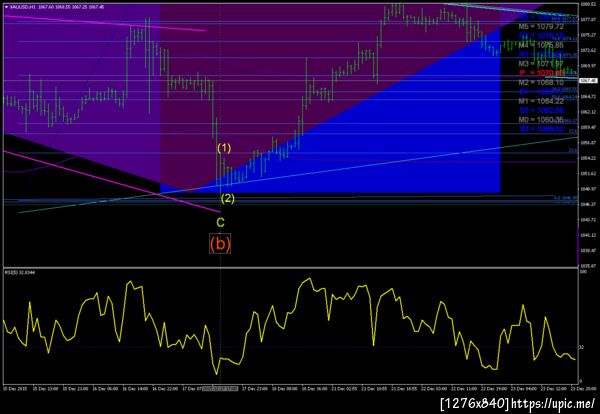Screen dimensions: 600x414
Task: Select the (2) wave label on chart
Action: (227, 199)
